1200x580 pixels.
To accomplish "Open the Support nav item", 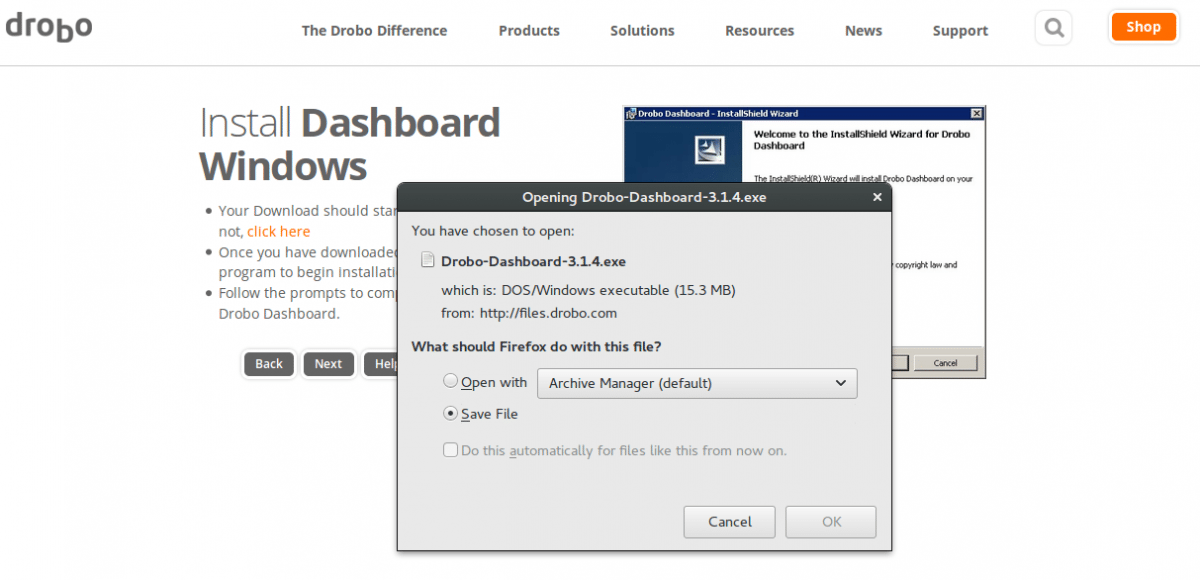I will tap(960, 31).
